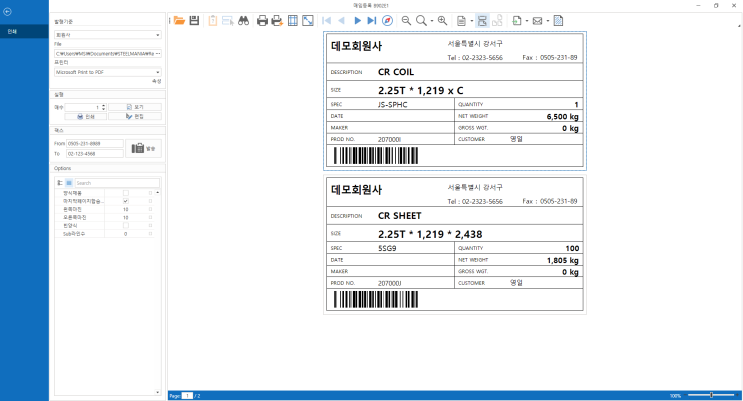Click the 1,805 kg net weight value

point(562,260)
